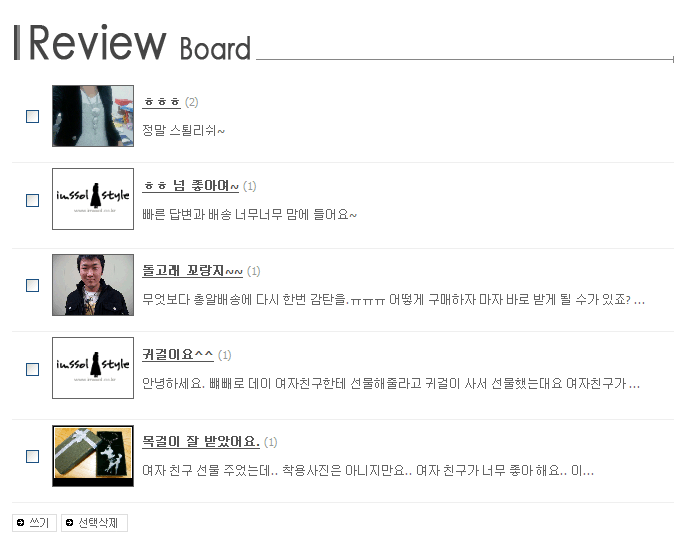Open the gift box photo thumbnail
Image resolution: width=689 pixels, height=556 pixels.
pos(93,456)
